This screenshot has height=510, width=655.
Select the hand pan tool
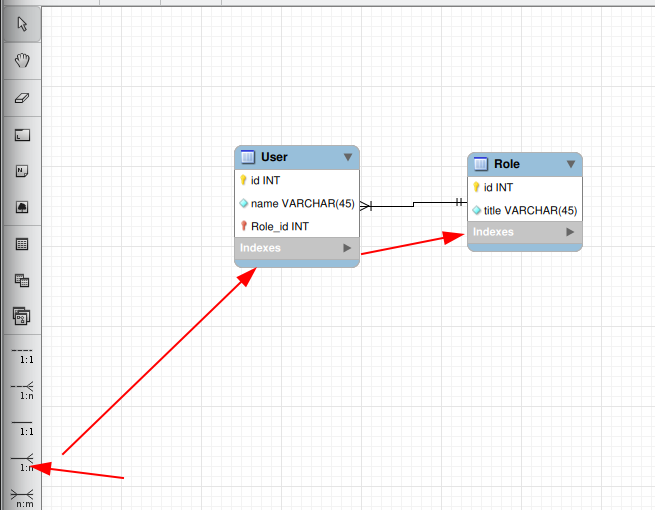pos(22,61)
